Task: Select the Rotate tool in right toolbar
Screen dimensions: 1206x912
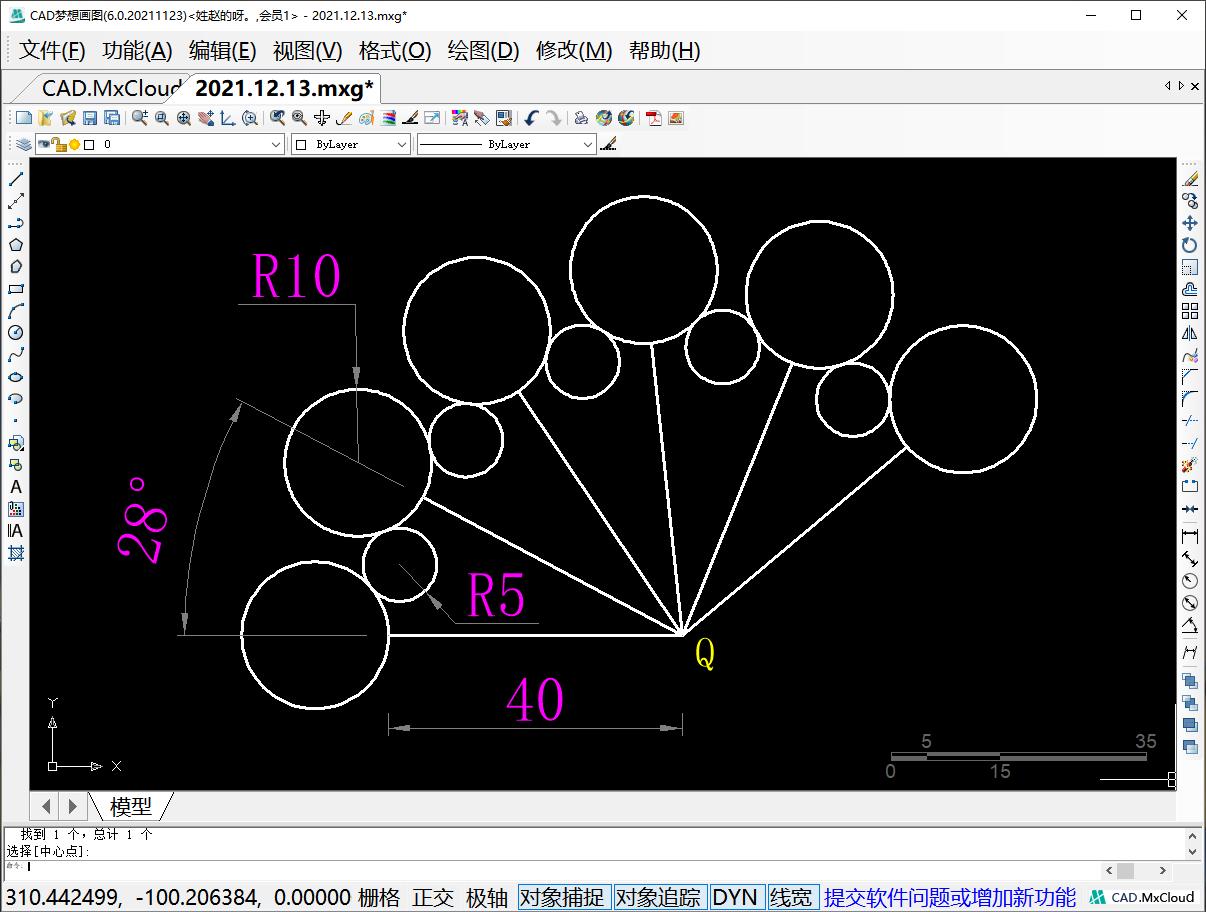Action: (1190, 245)
